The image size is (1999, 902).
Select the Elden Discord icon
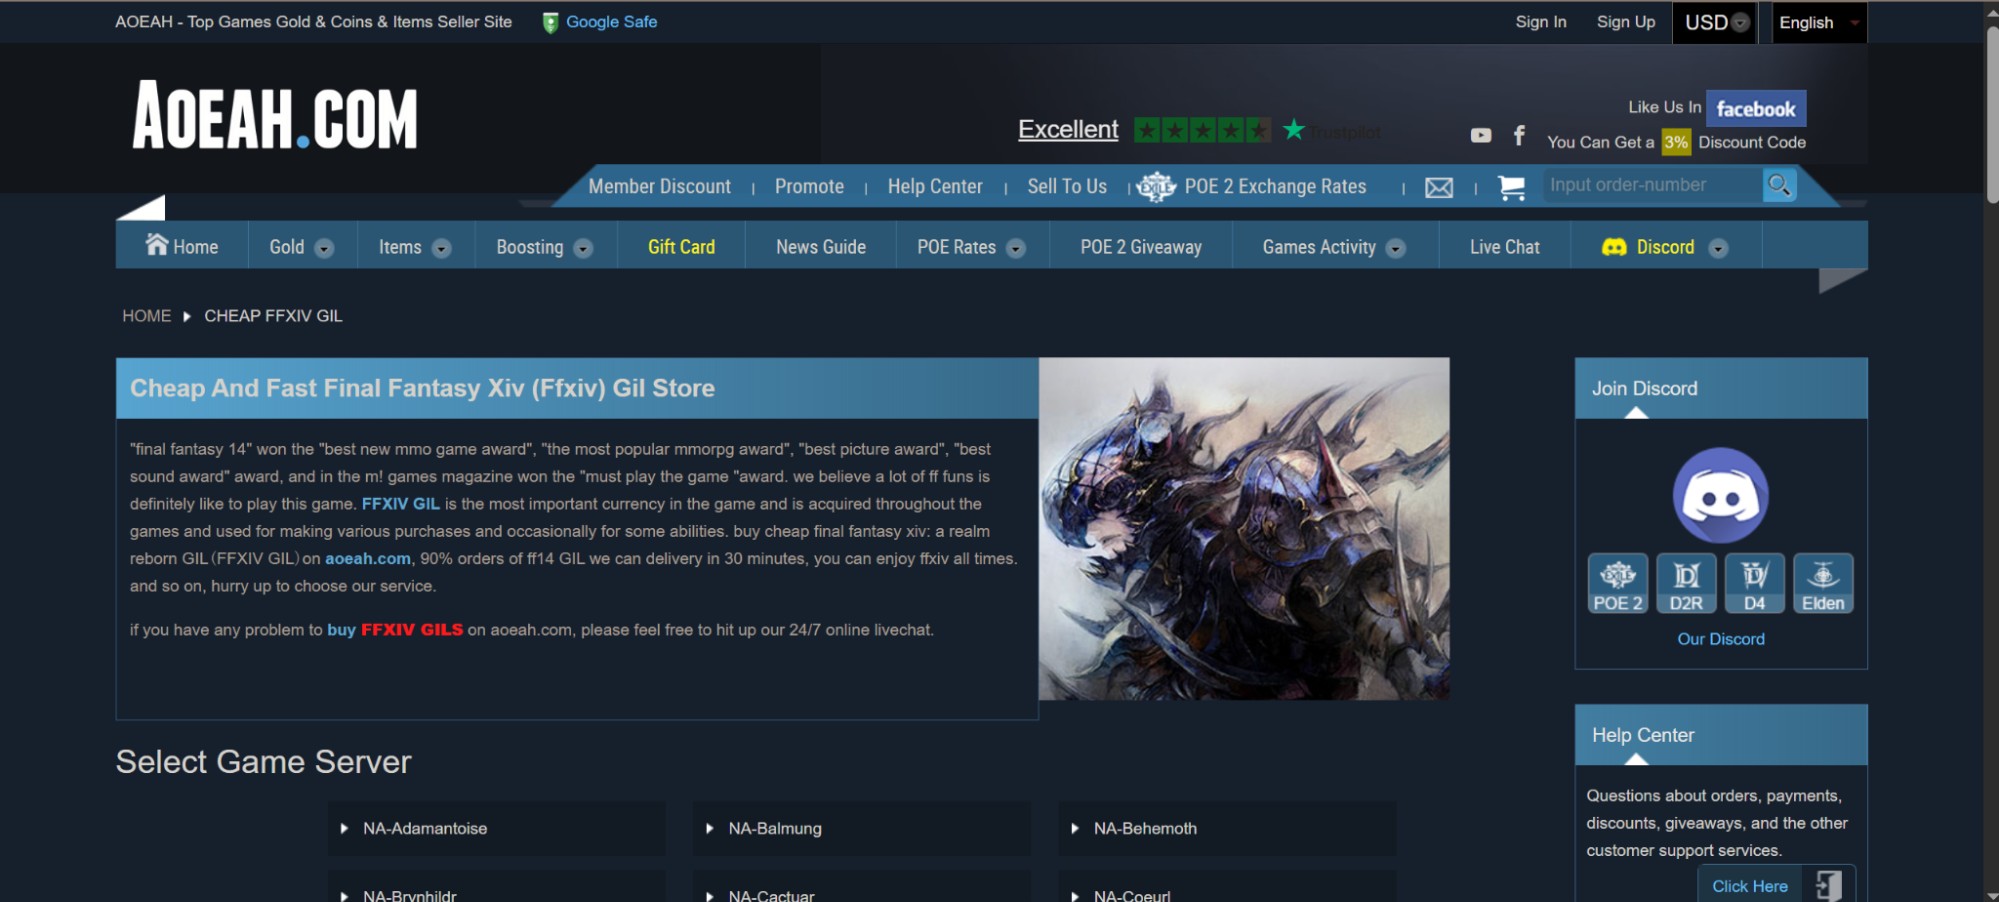[1823, 583]
